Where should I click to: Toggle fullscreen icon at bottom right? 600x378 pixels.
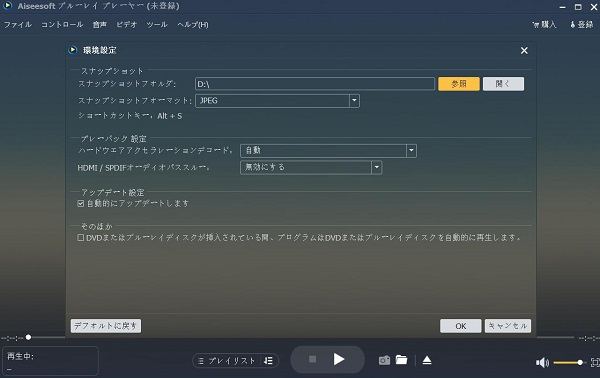click(595, 362)
